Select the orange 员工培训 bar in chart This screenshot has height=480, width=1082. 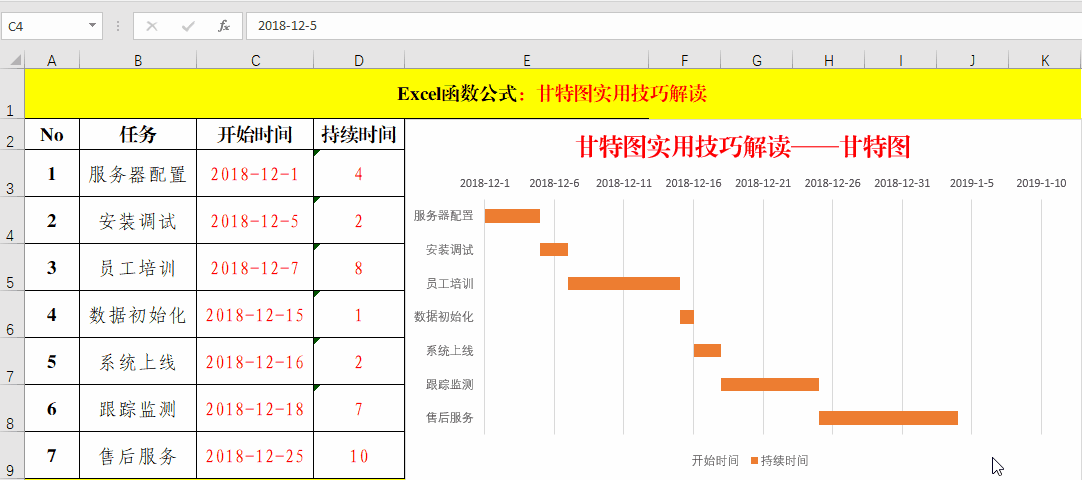click(x=623, y=283)
